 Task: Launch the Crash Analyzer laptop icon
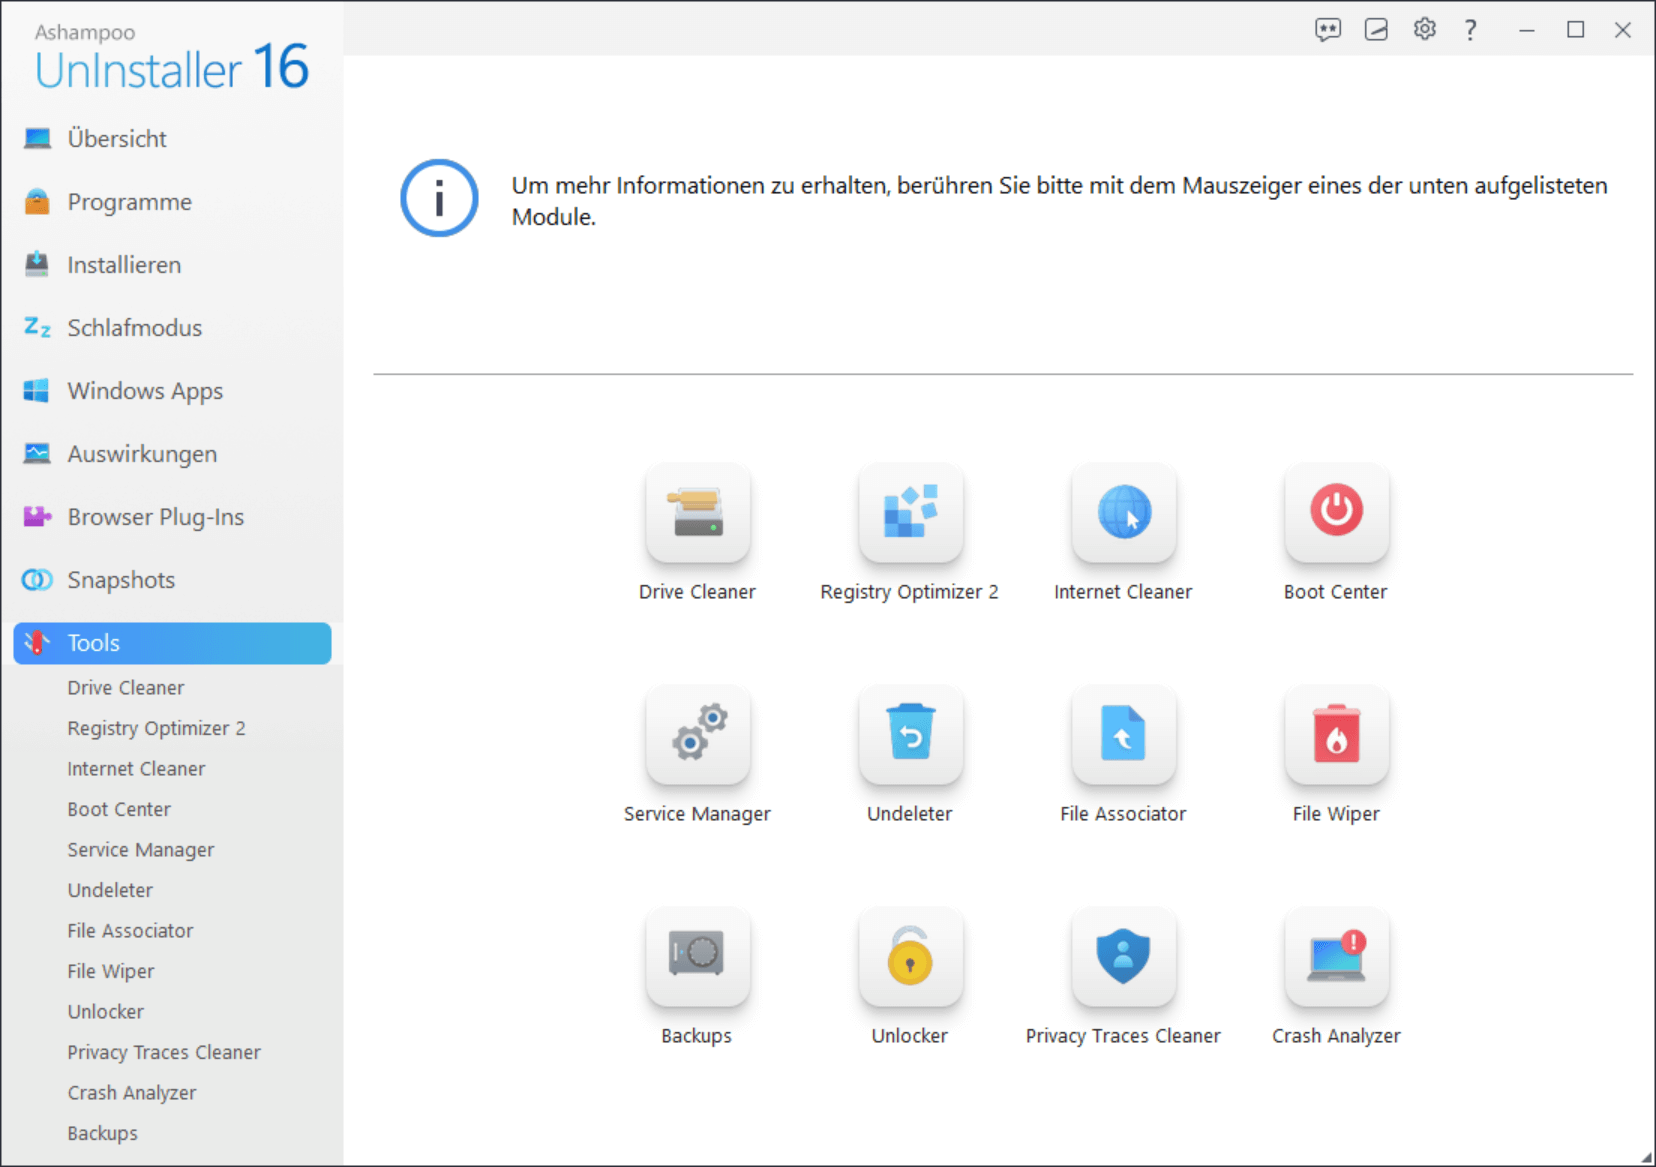(x=1336, y=956)
